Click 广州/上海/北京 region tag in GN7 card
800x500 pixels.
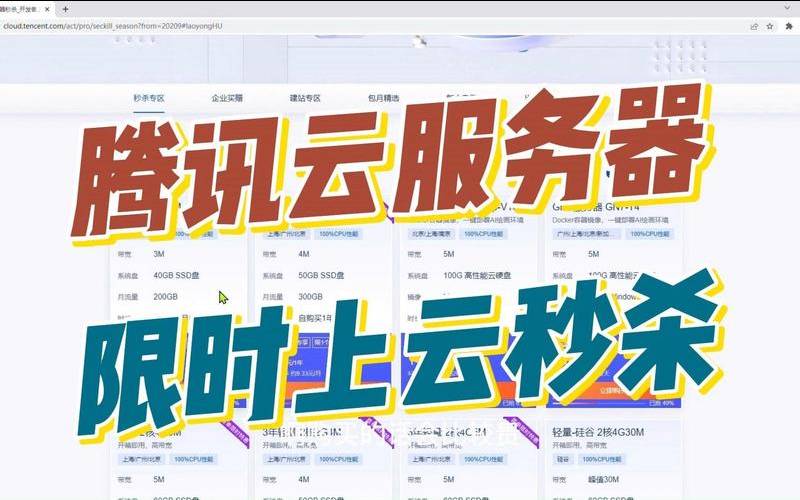coord(586,234)
